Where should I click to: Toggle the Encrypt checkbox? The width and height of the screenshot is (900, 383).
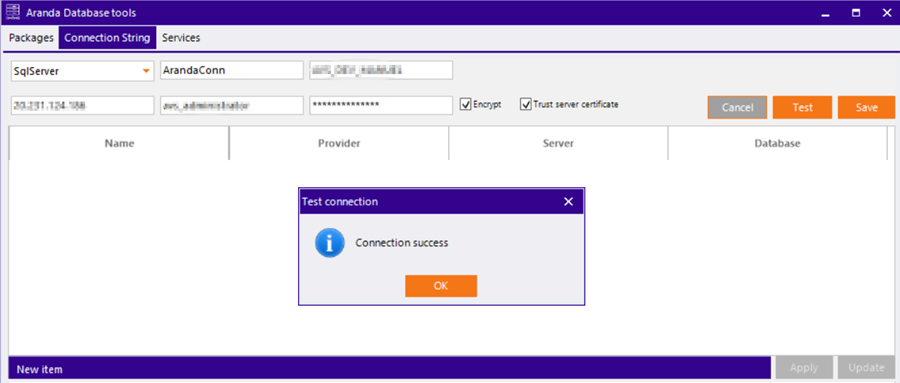[466, 105]
